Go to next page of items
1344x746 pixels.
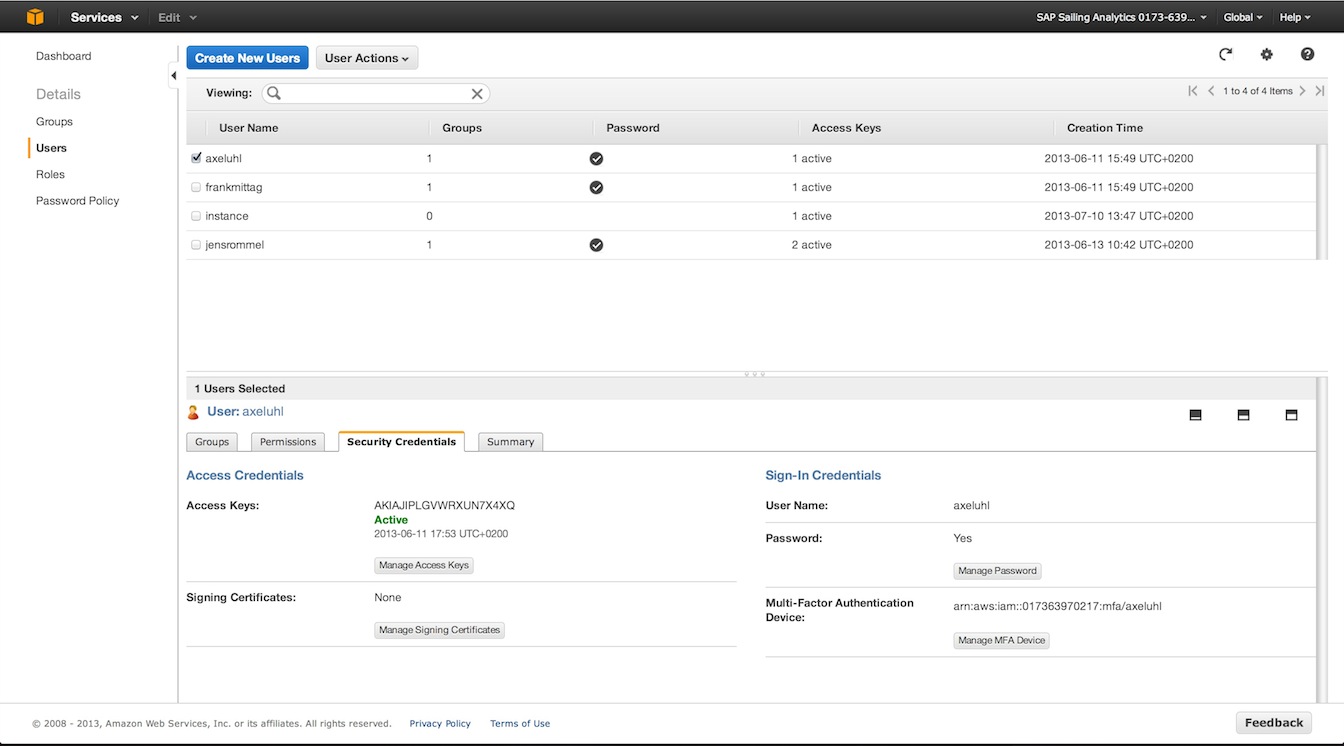click(1302, 91)
